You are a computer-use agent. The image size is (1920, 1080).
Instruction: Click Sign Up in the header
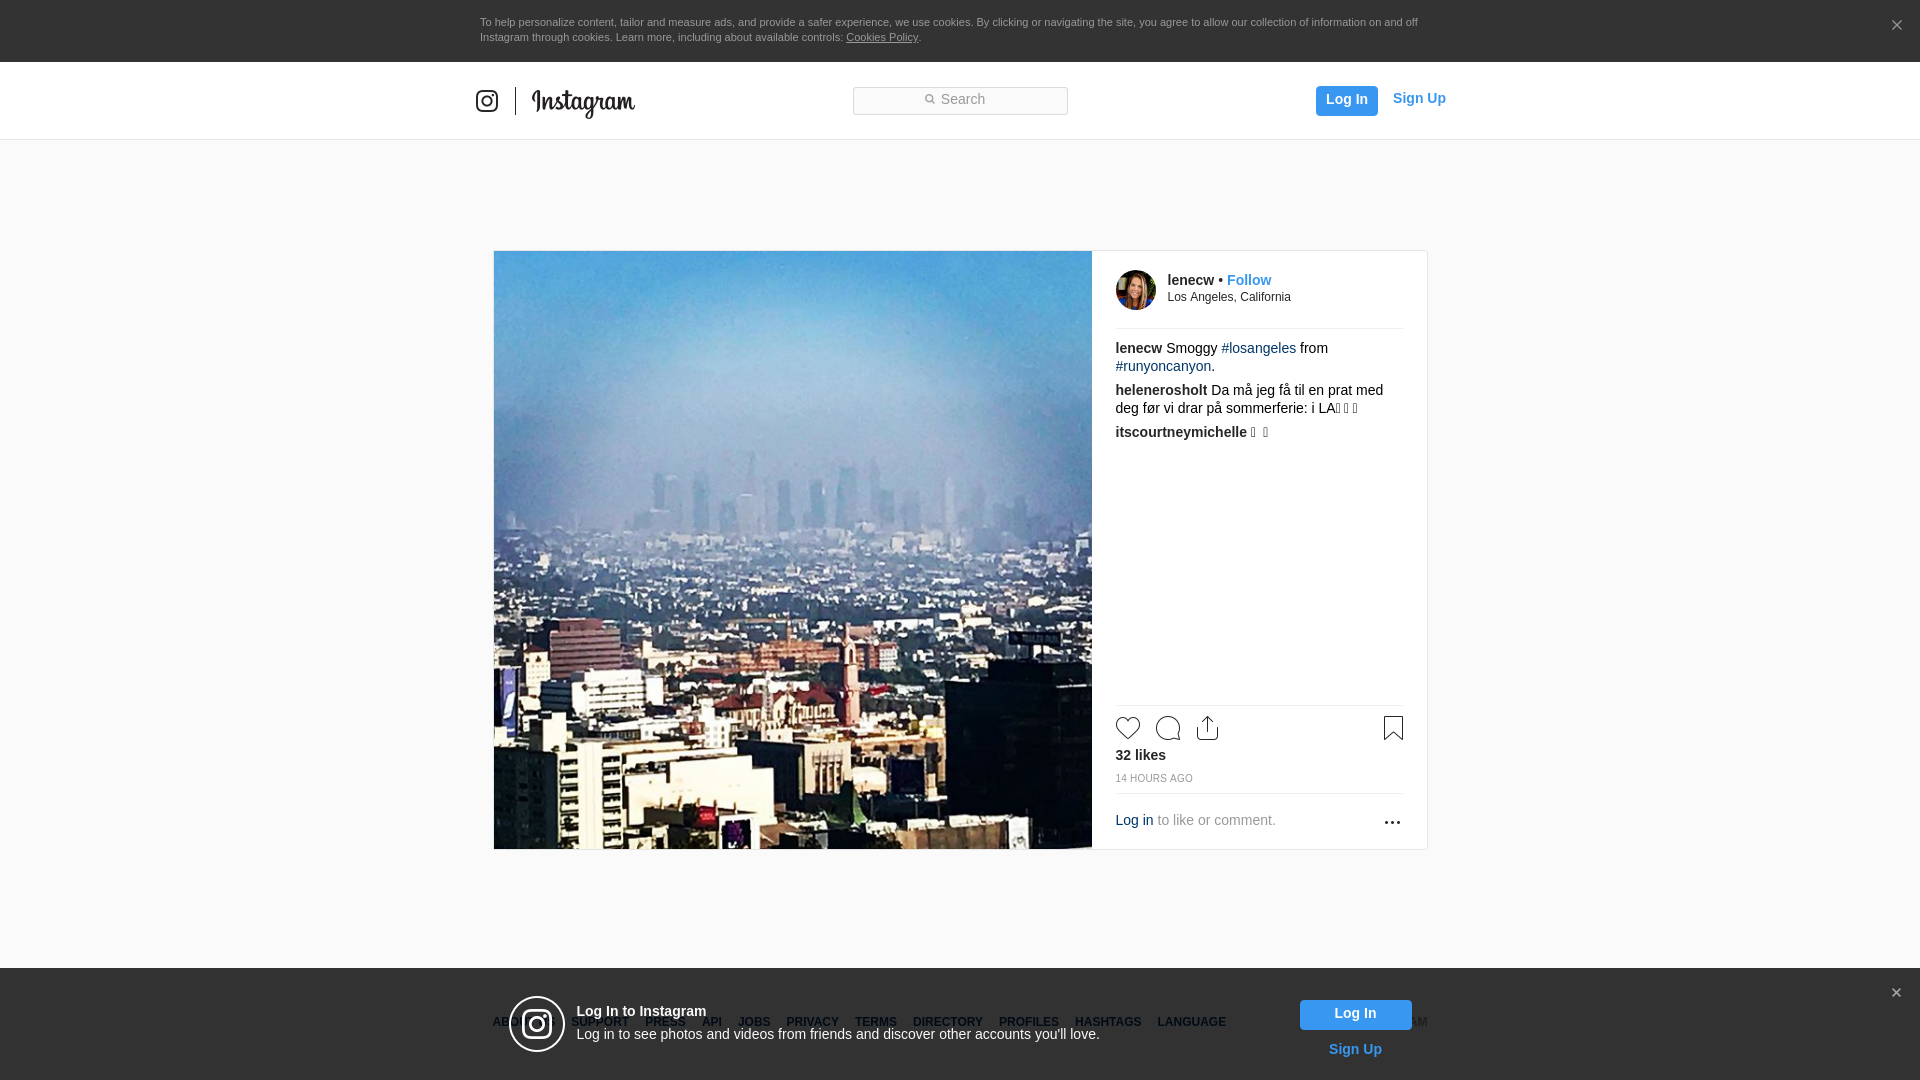tap(1419, 98)
